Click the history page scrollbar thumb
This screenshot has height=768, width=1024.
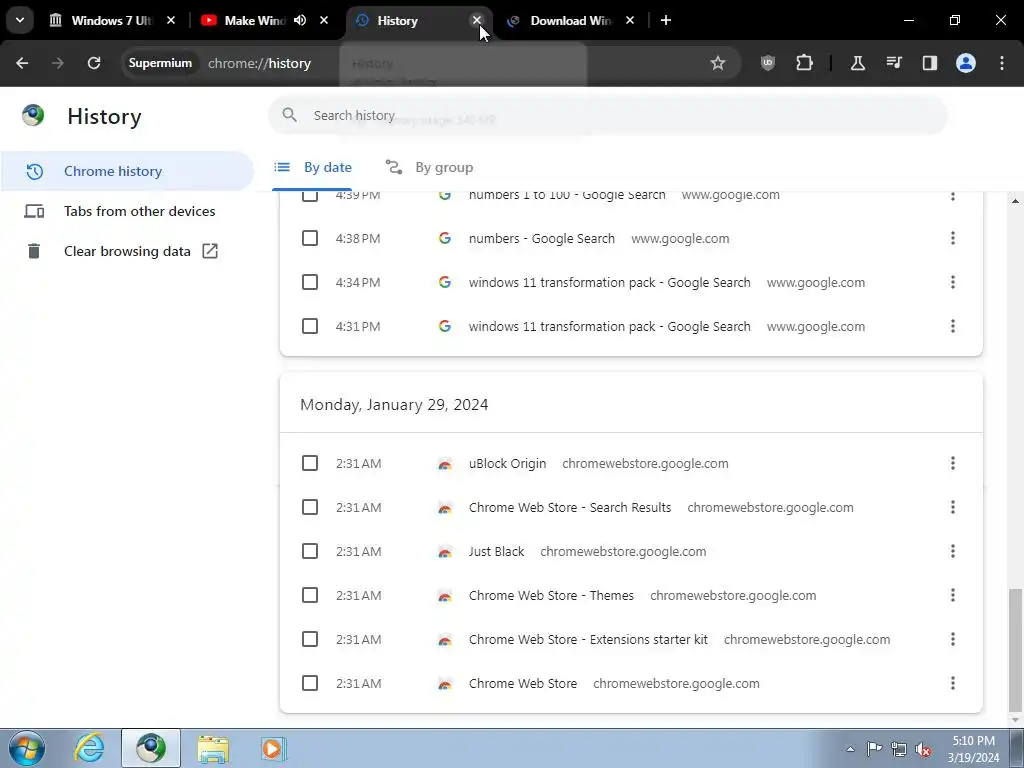(1015, 650)
